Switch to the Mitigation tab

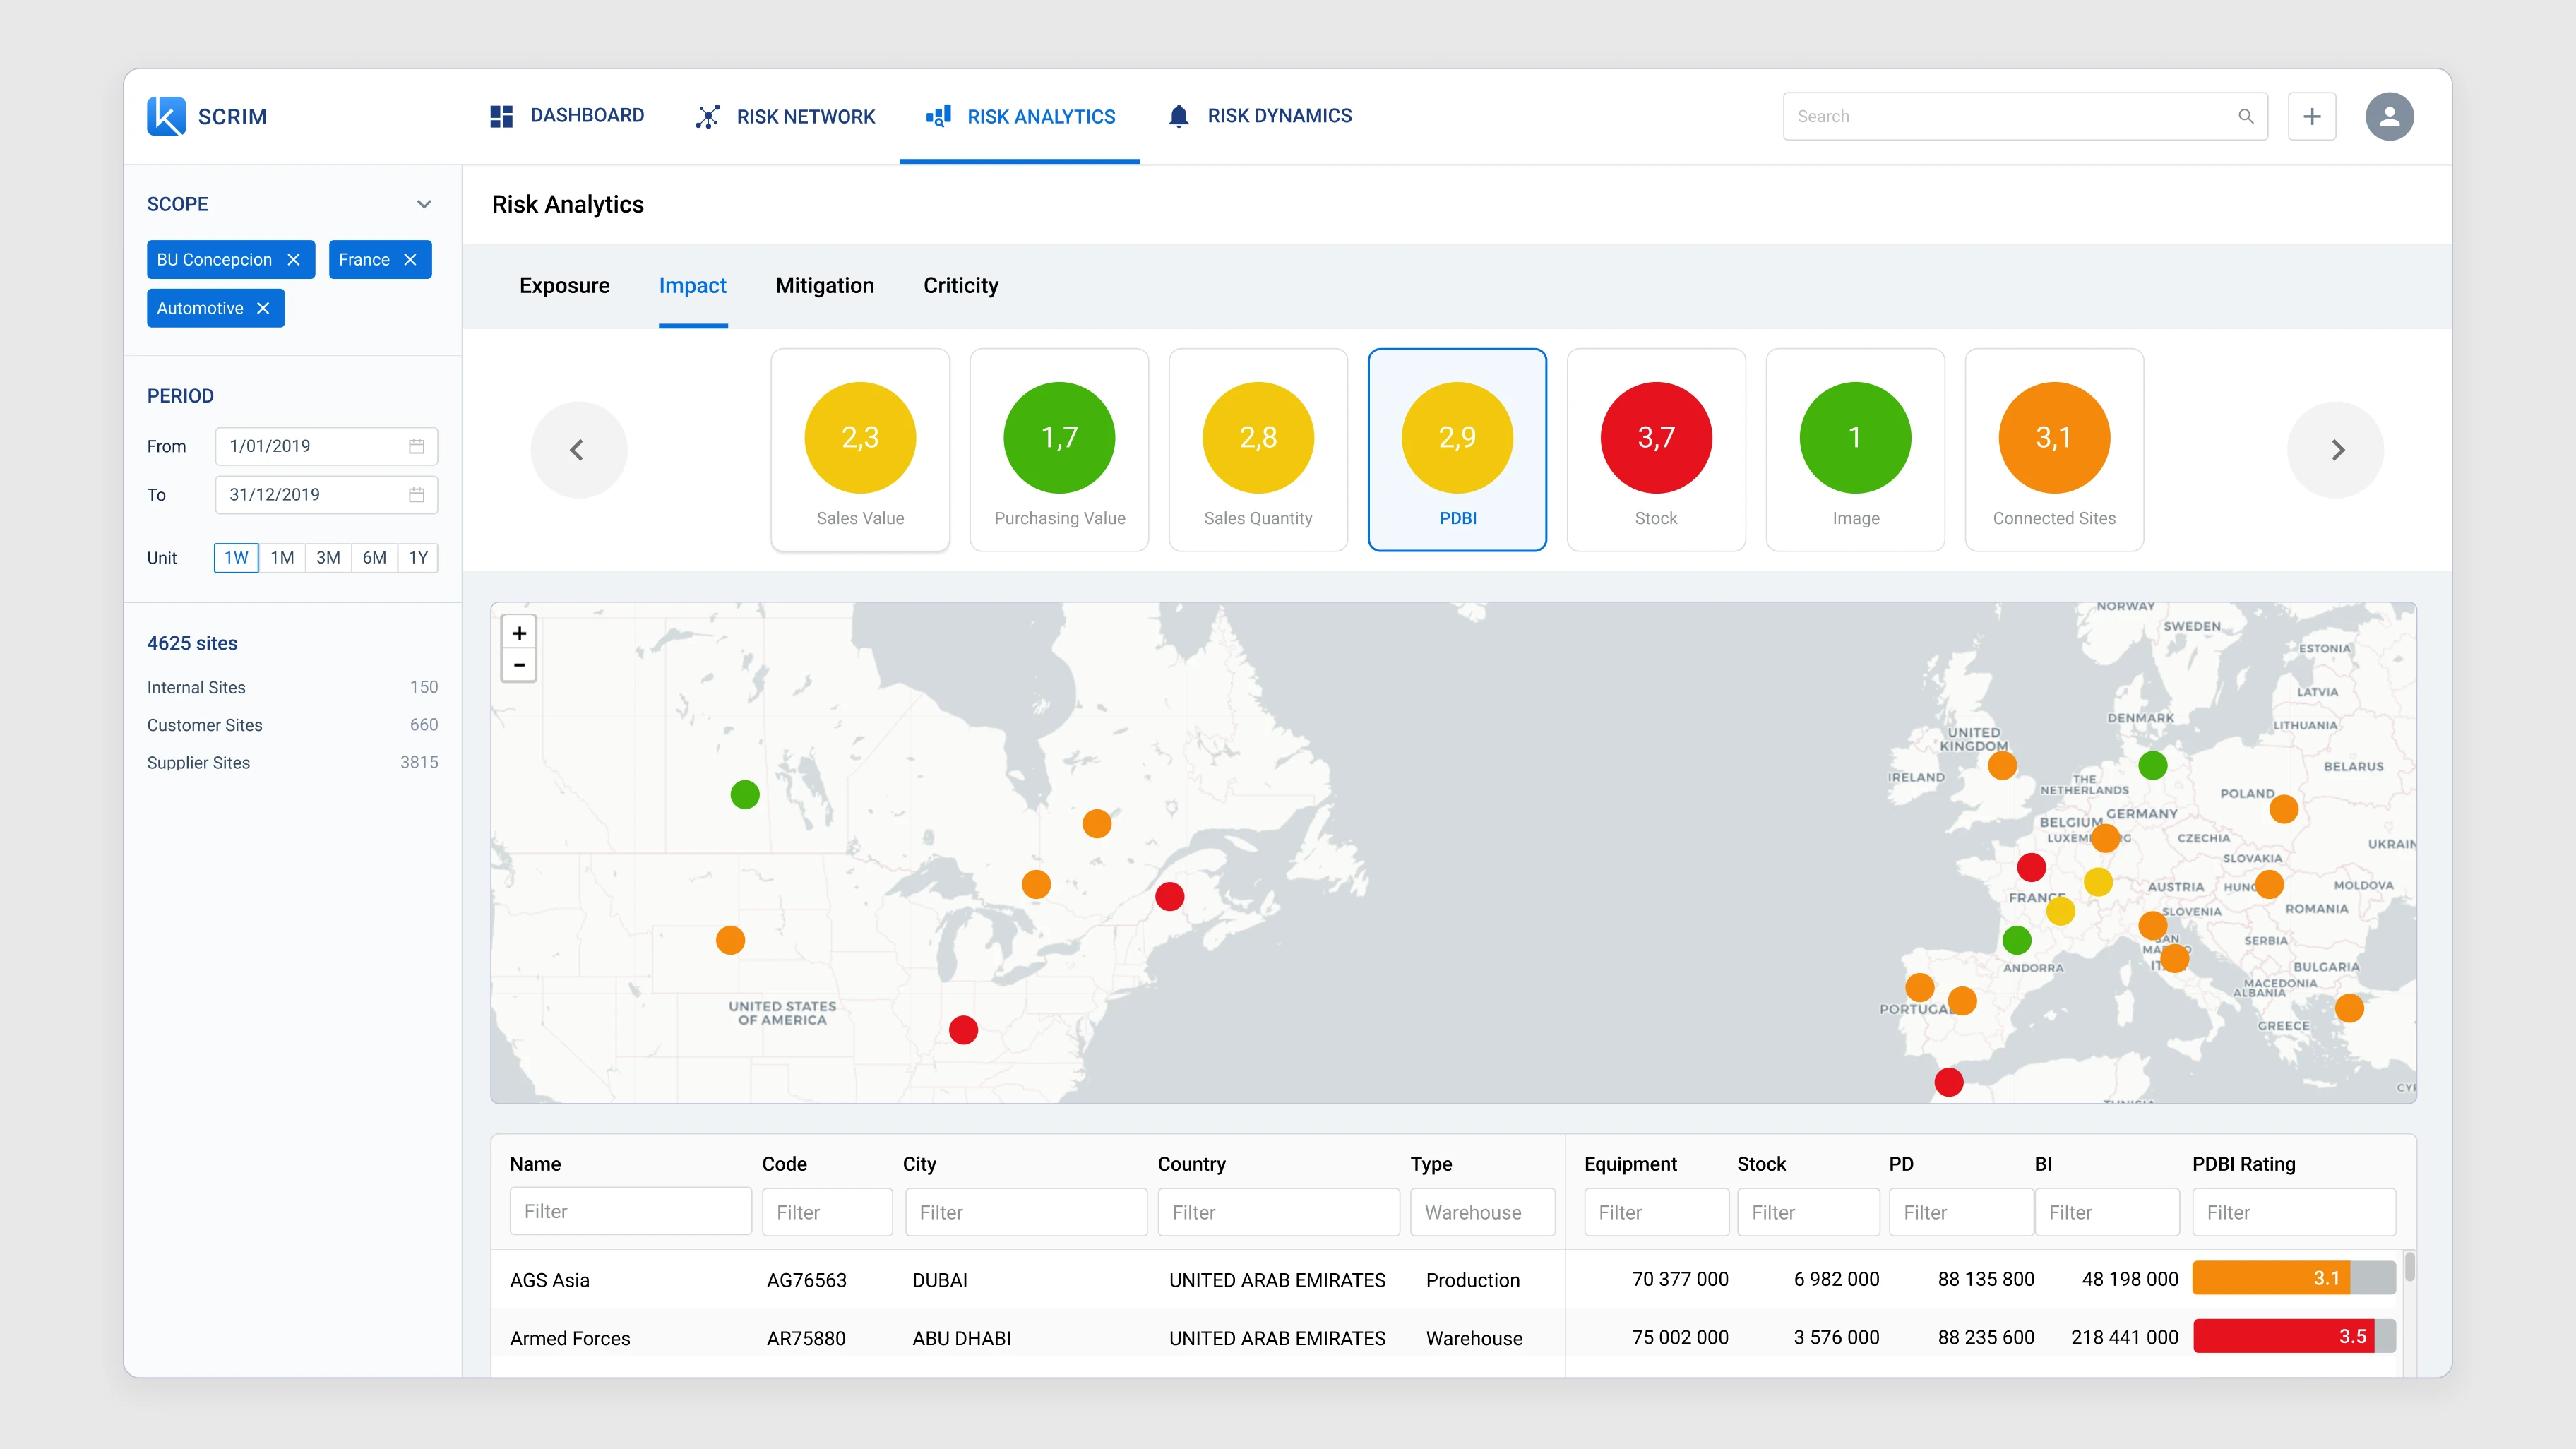tap(824, 286)
